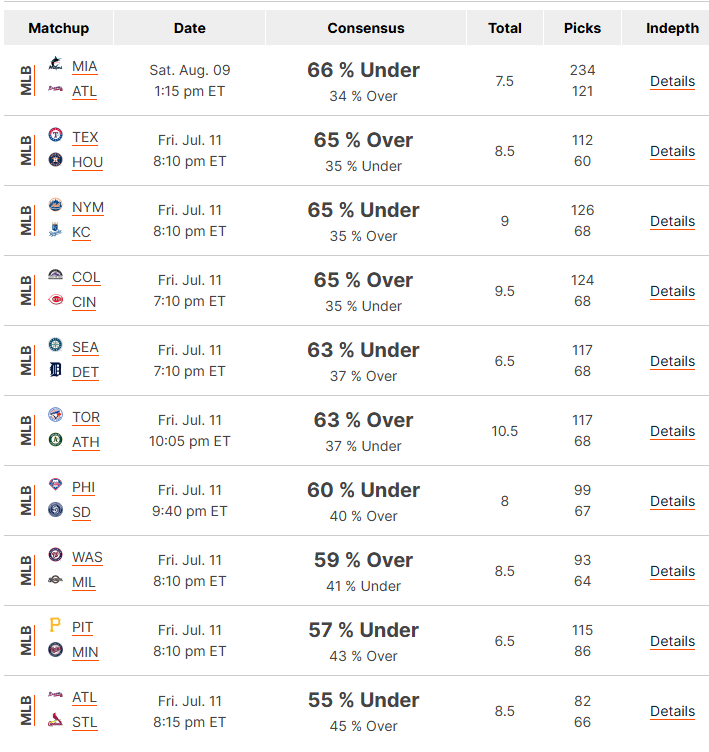Open the MIN team link

[85, 652]
